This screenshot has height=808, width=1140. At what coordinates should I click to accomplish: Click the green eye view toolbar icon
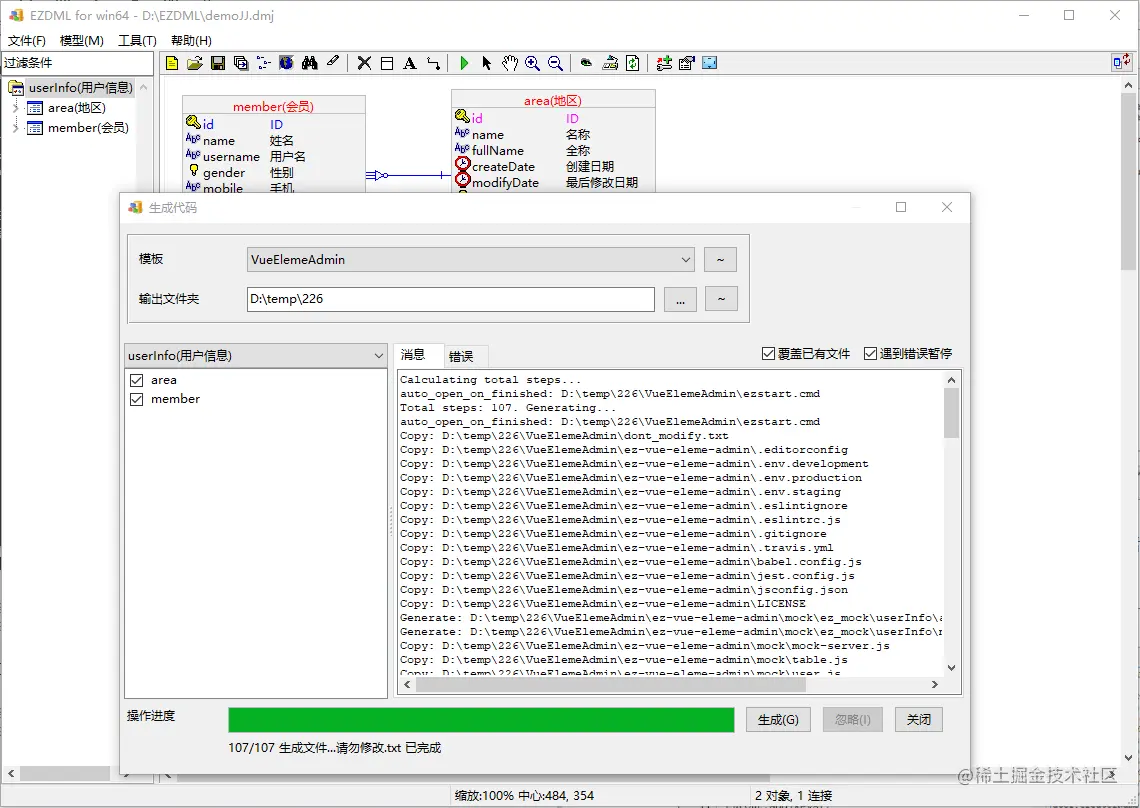[x=586, y=63]
